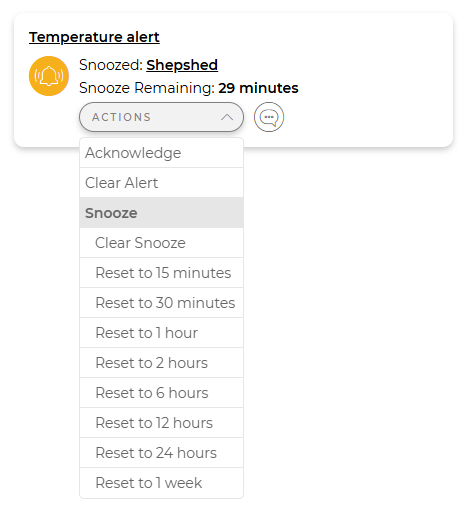Click the 29 minutes remaining text
Viewport: 465px width, 528px height.
pyautogui.click(x=258, y=88)
